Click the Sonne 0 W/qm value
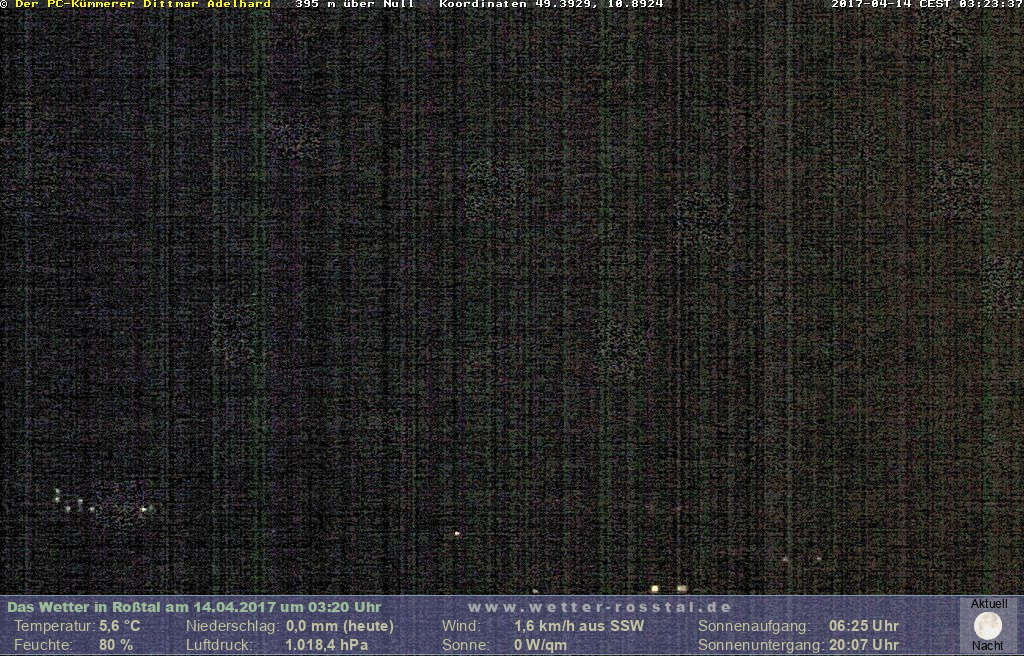This screenshot has width=1024, height=656. click(x=540, y=645)
